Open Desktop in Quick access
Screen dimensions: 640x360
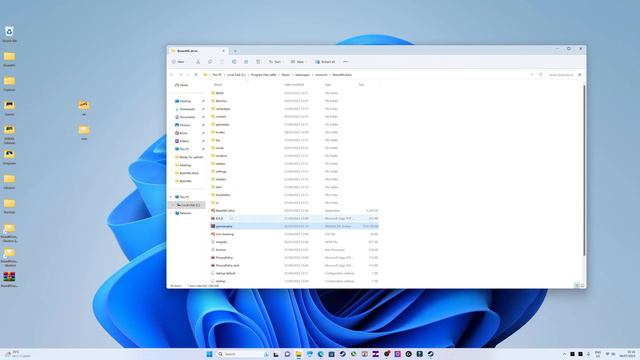[183, 101]
